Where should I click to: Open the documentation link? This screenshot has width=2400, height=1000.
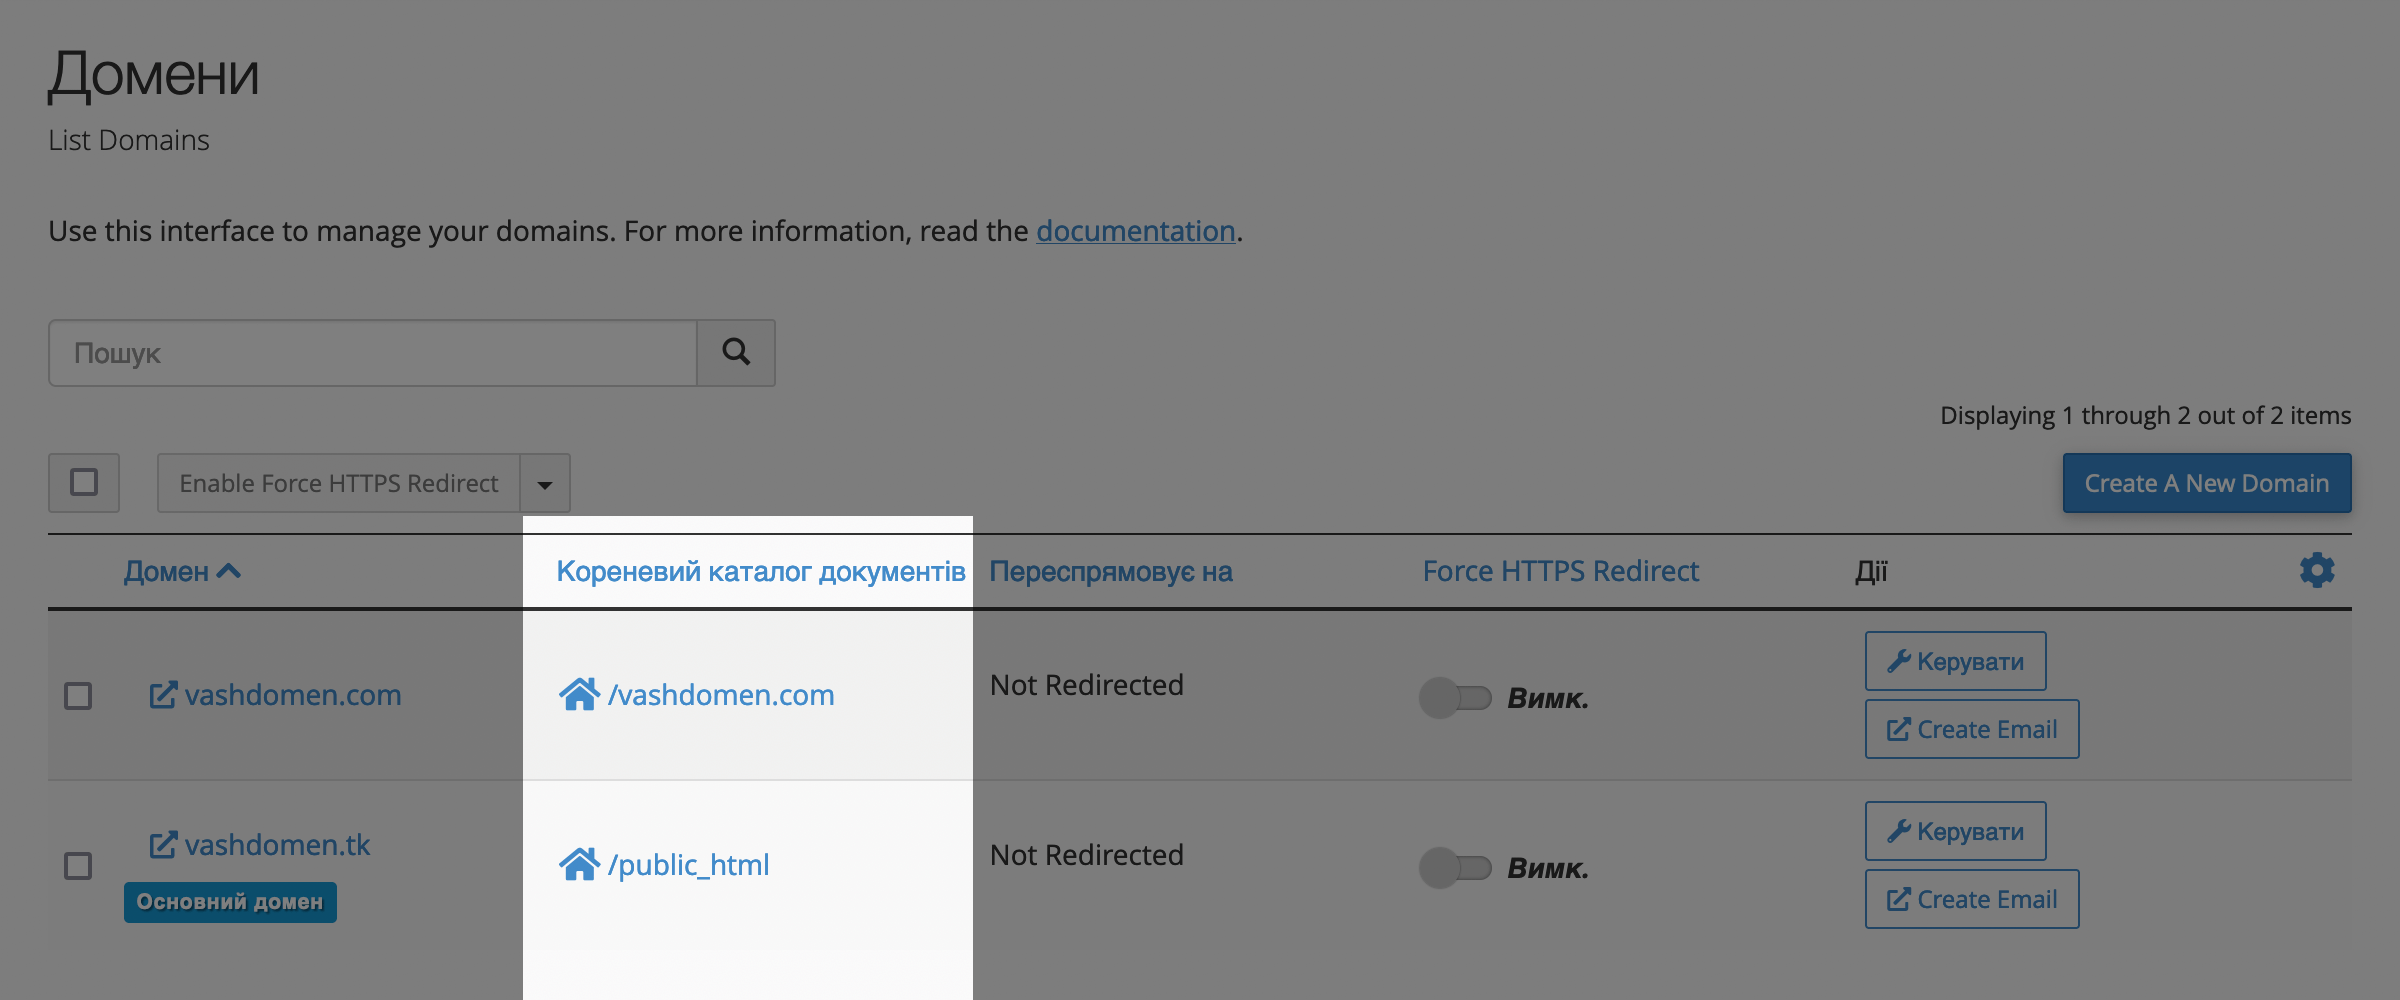(x=1136, y=231)
